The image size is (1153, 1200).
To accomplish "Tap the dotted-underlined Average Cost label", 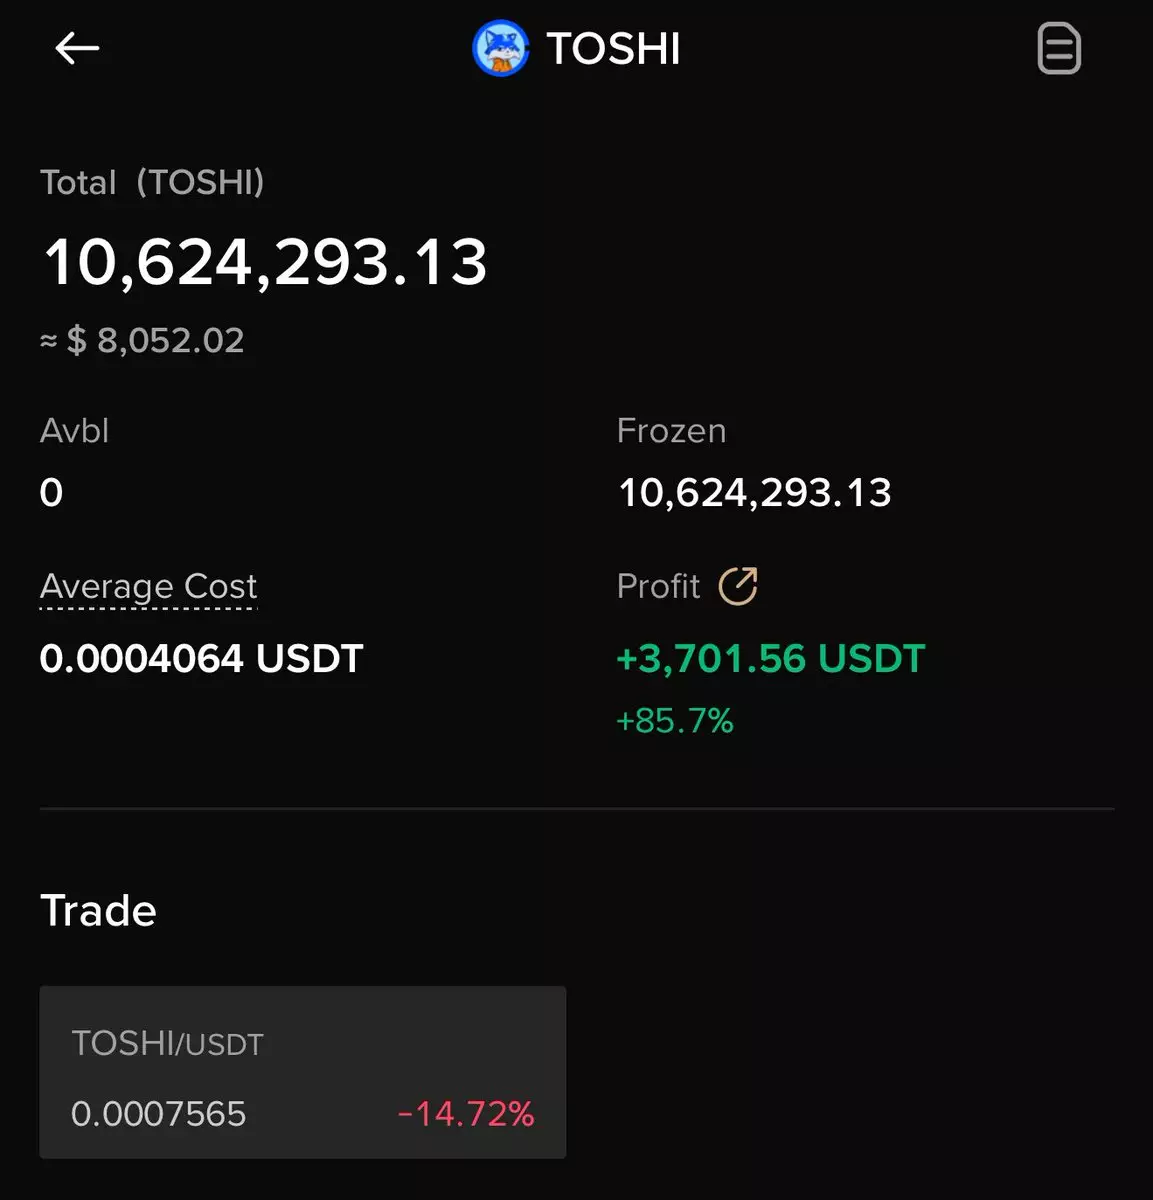I will pyautogui.click(x=148, y=586).
